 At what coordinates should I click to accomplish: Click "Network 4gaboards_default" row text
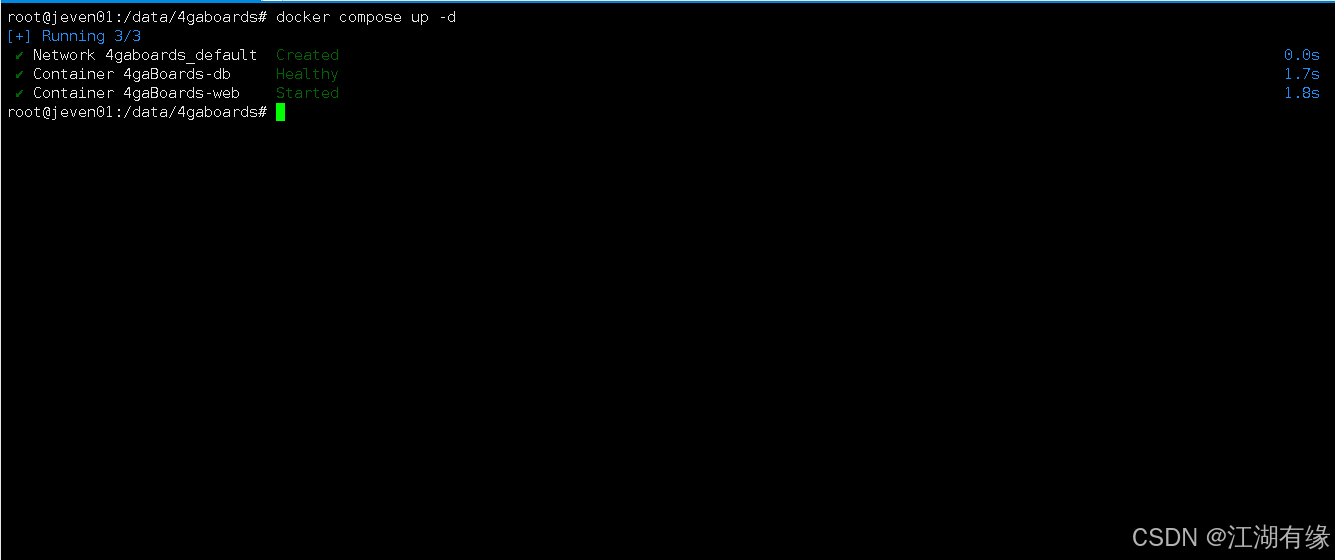145,55
